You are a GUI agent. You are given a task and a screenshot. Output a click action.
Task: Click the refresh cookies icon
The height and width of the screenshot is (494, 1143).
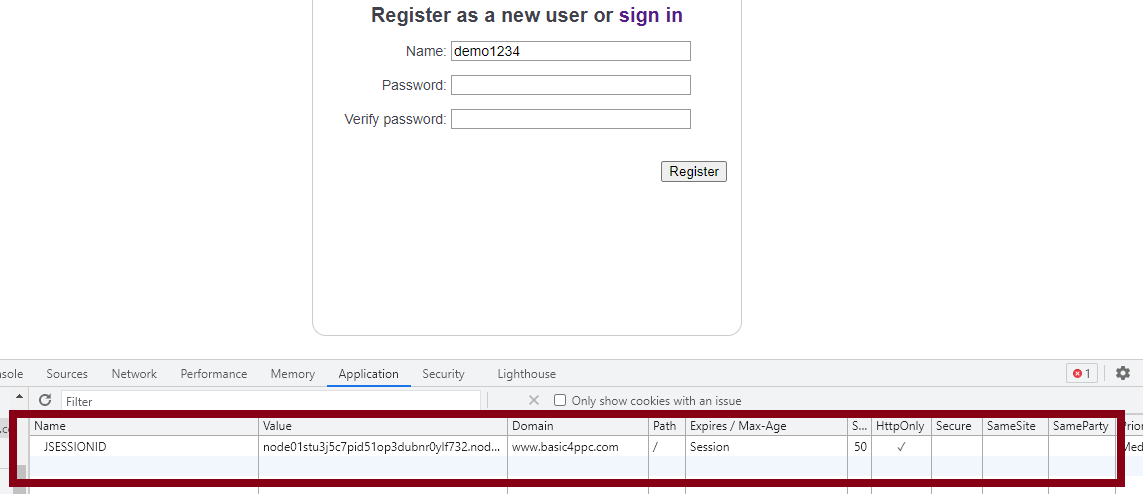(x=45, y=400)
